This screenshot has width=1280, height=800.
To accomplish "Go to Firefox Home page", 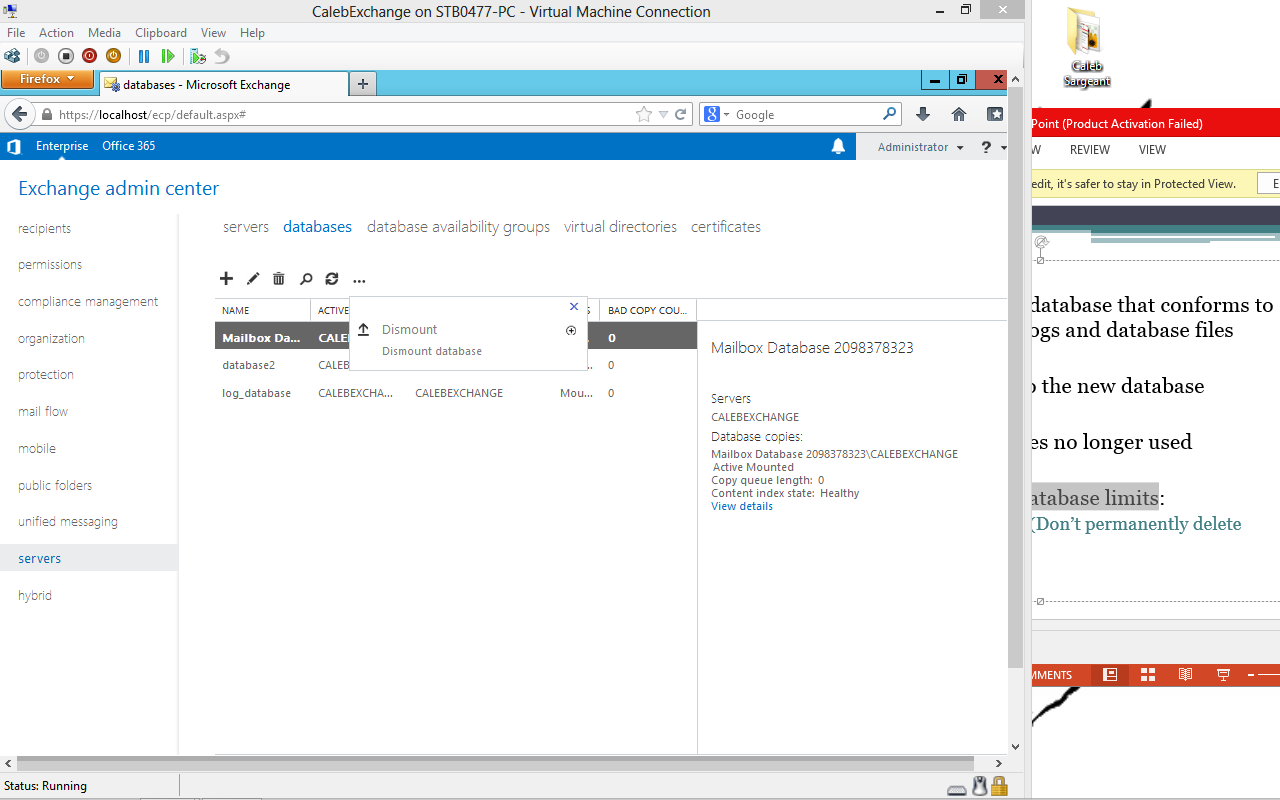I will (x=959, y=114).
